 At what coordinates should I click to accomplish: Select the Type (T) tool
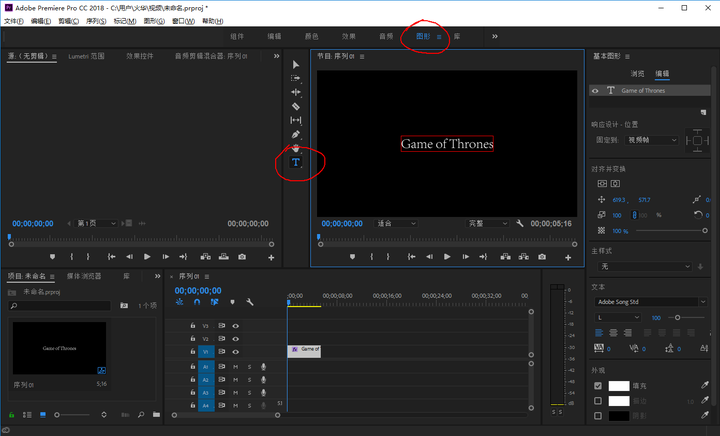pyautogui.click(x=296, y=162)
